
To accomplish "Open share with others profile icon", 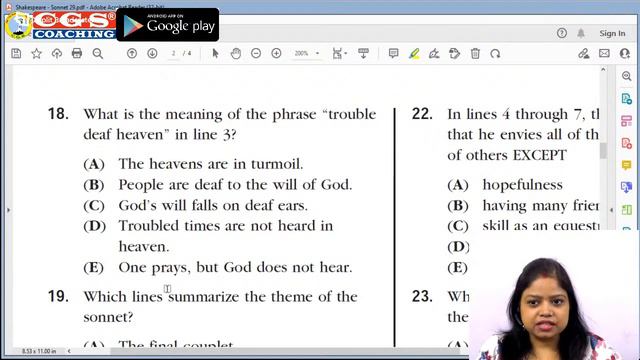I will (x=624, y=53).
